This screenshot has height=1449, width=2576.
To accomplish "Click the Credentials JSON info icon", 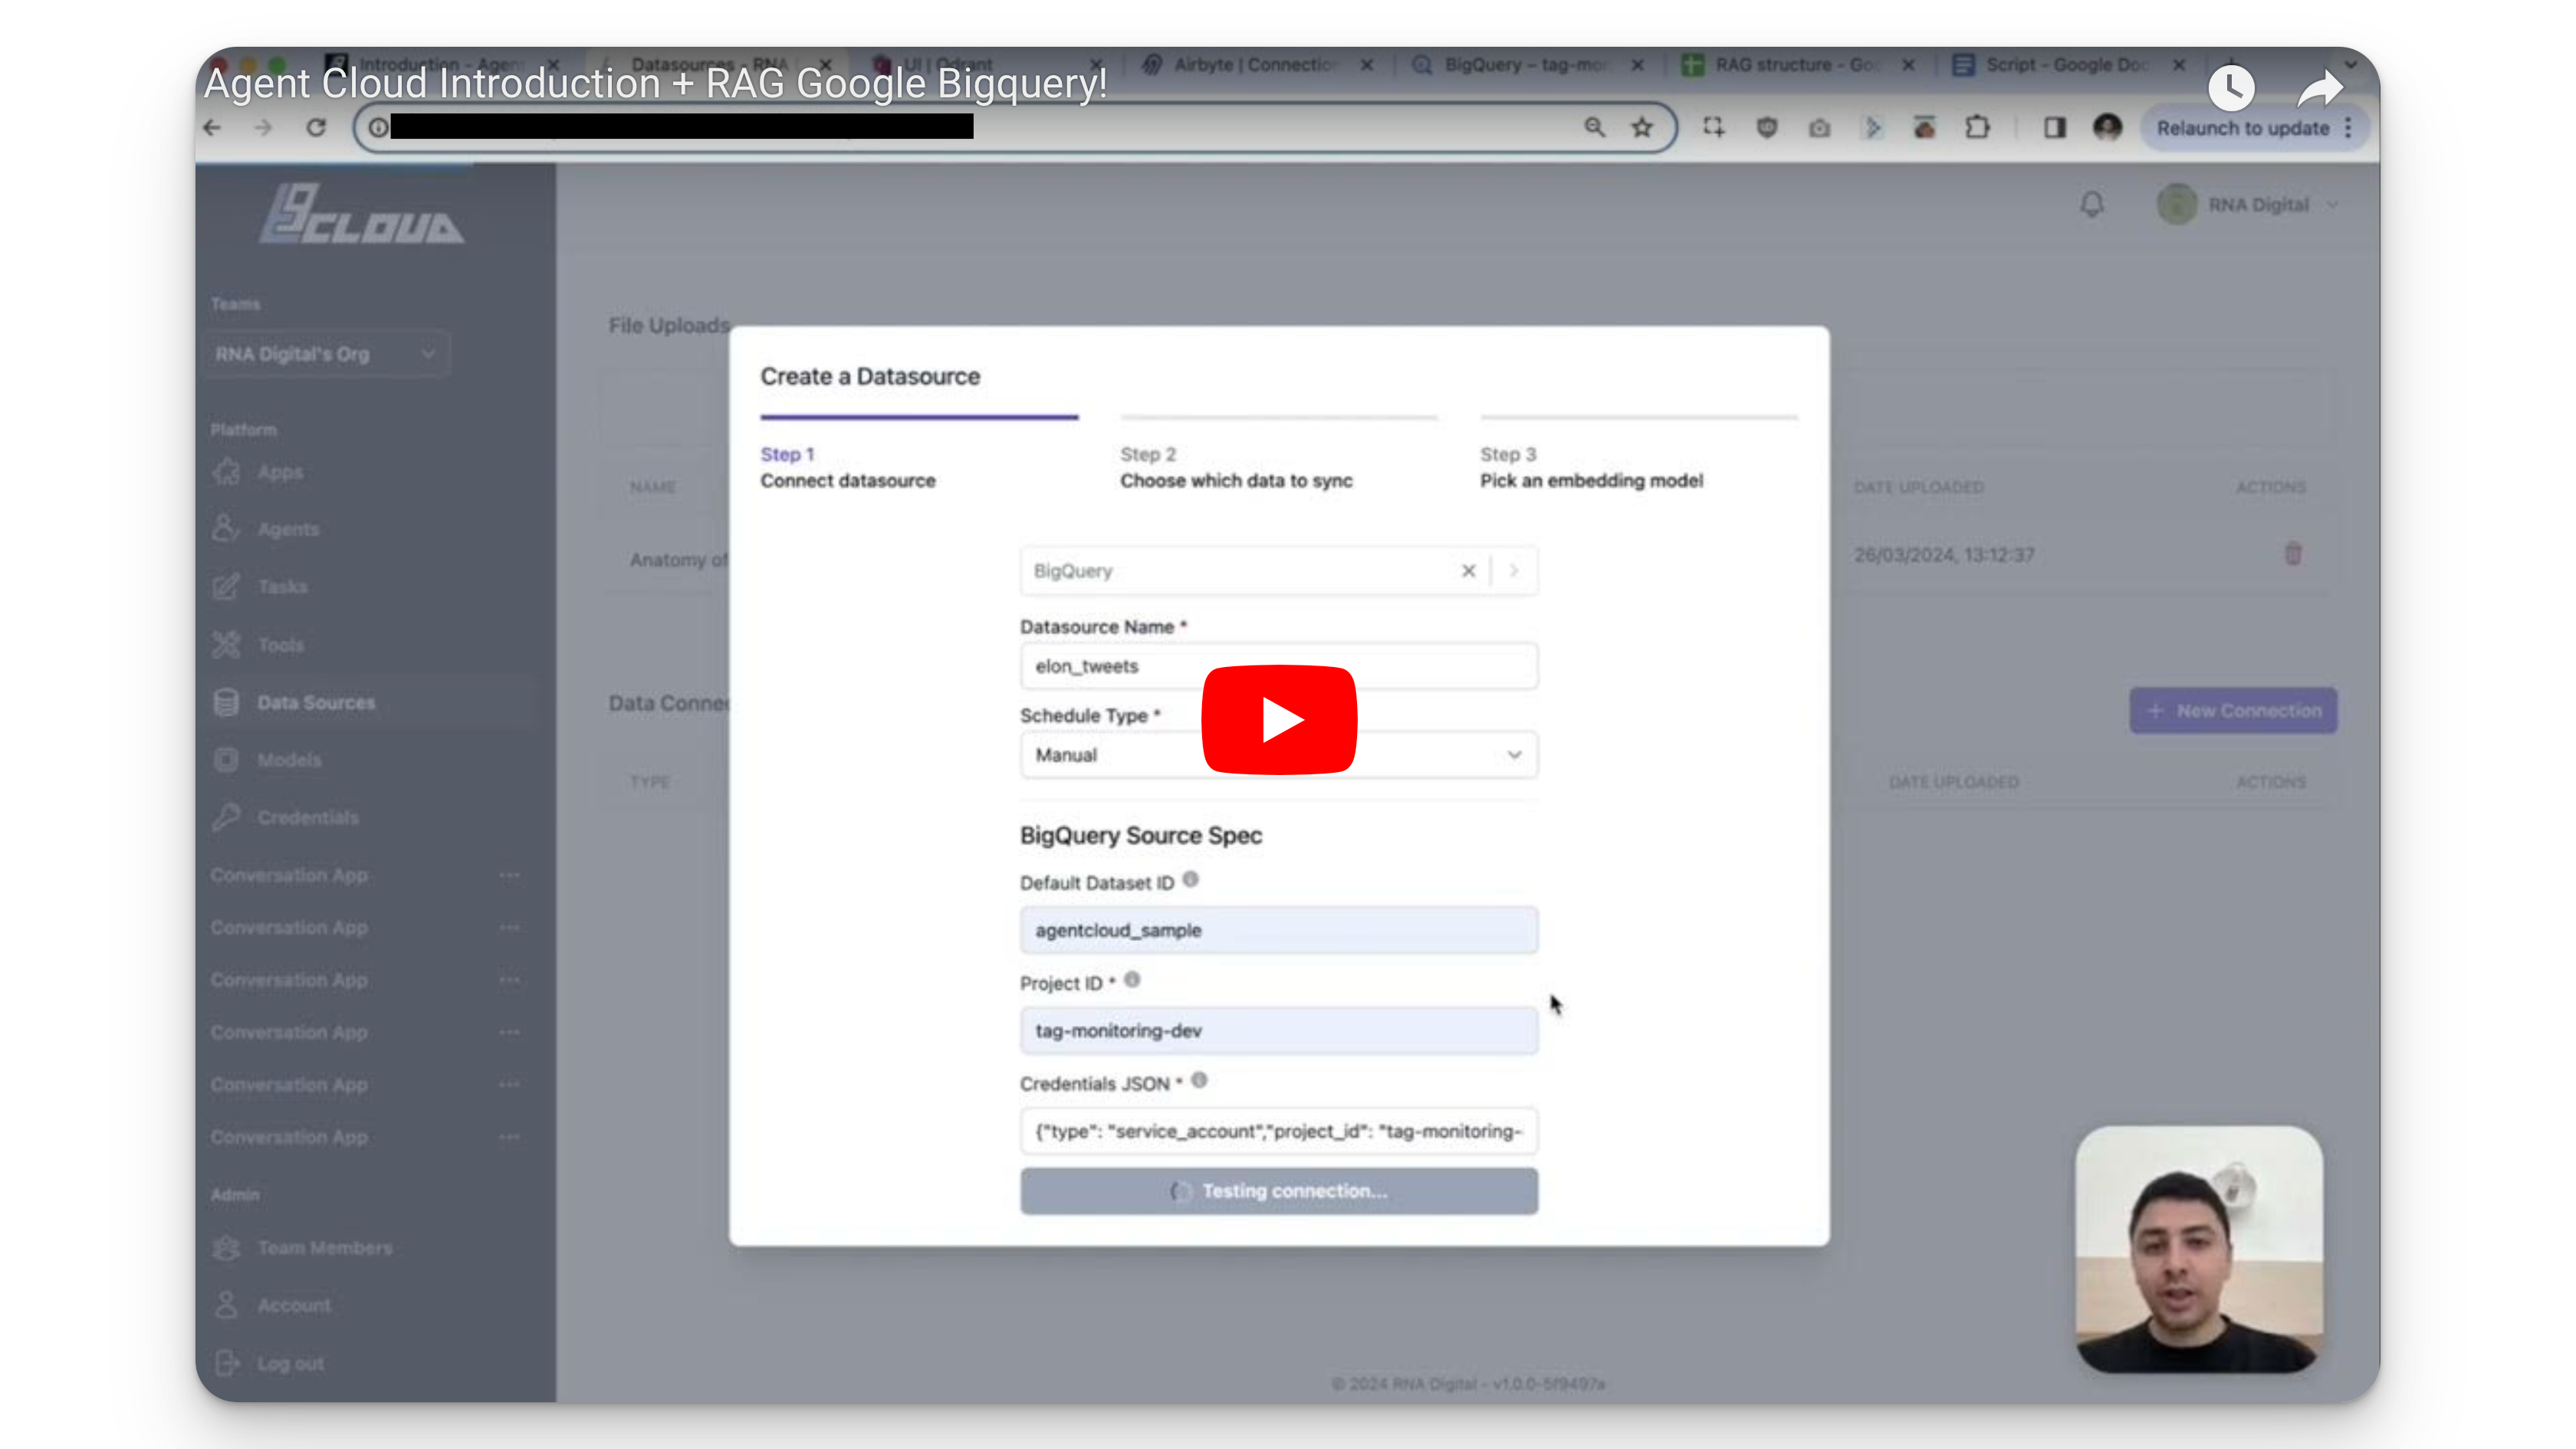I will coord(1199,1081).
